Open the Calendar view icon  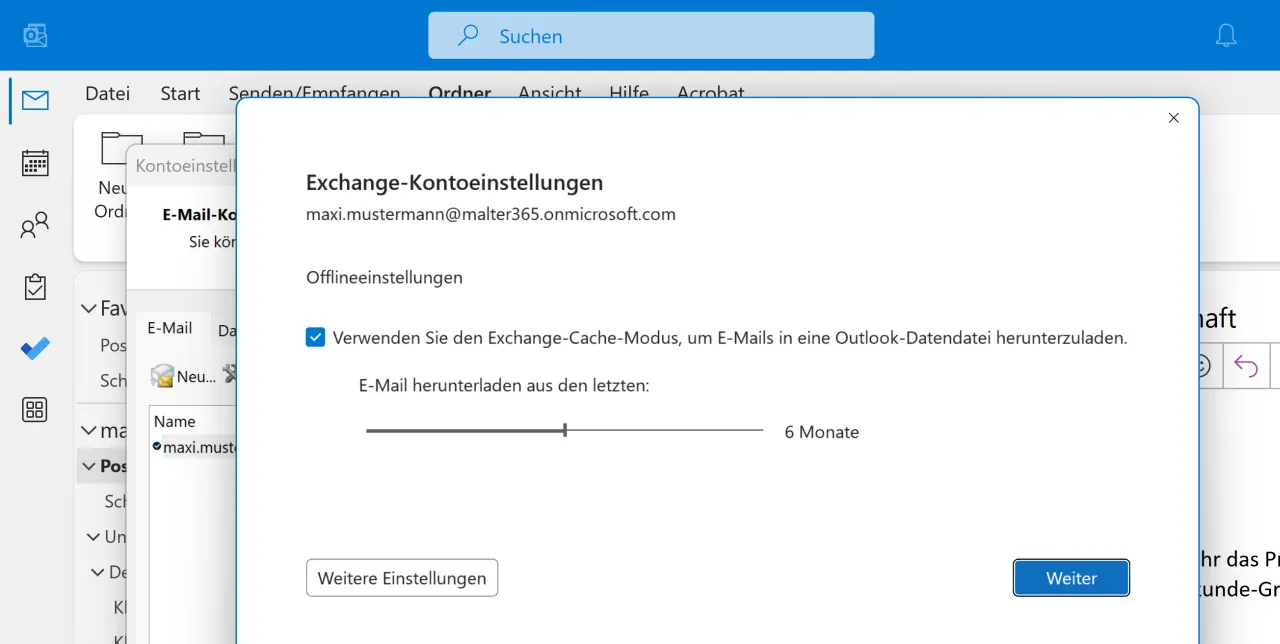pyautogui.click(x=35, y=163)
